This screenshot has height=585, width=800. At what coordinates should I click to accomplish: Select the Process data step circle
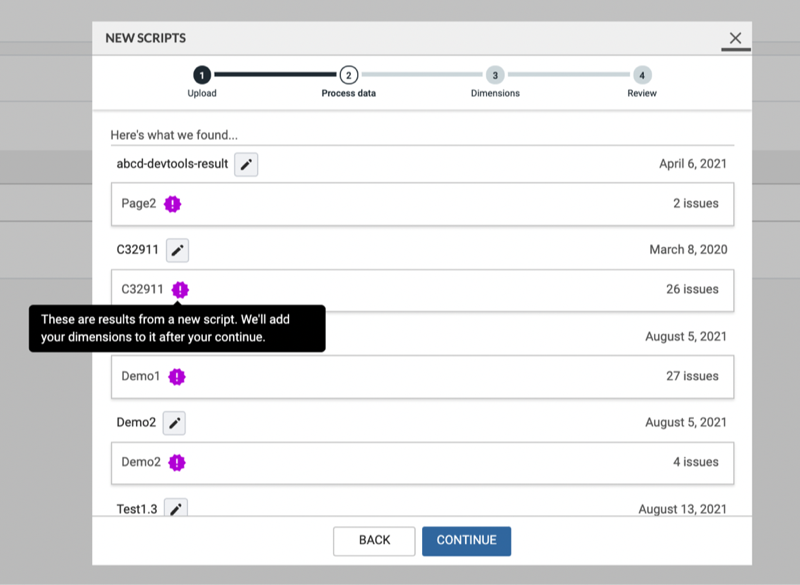pyautogui.click(x=347, y=74)
